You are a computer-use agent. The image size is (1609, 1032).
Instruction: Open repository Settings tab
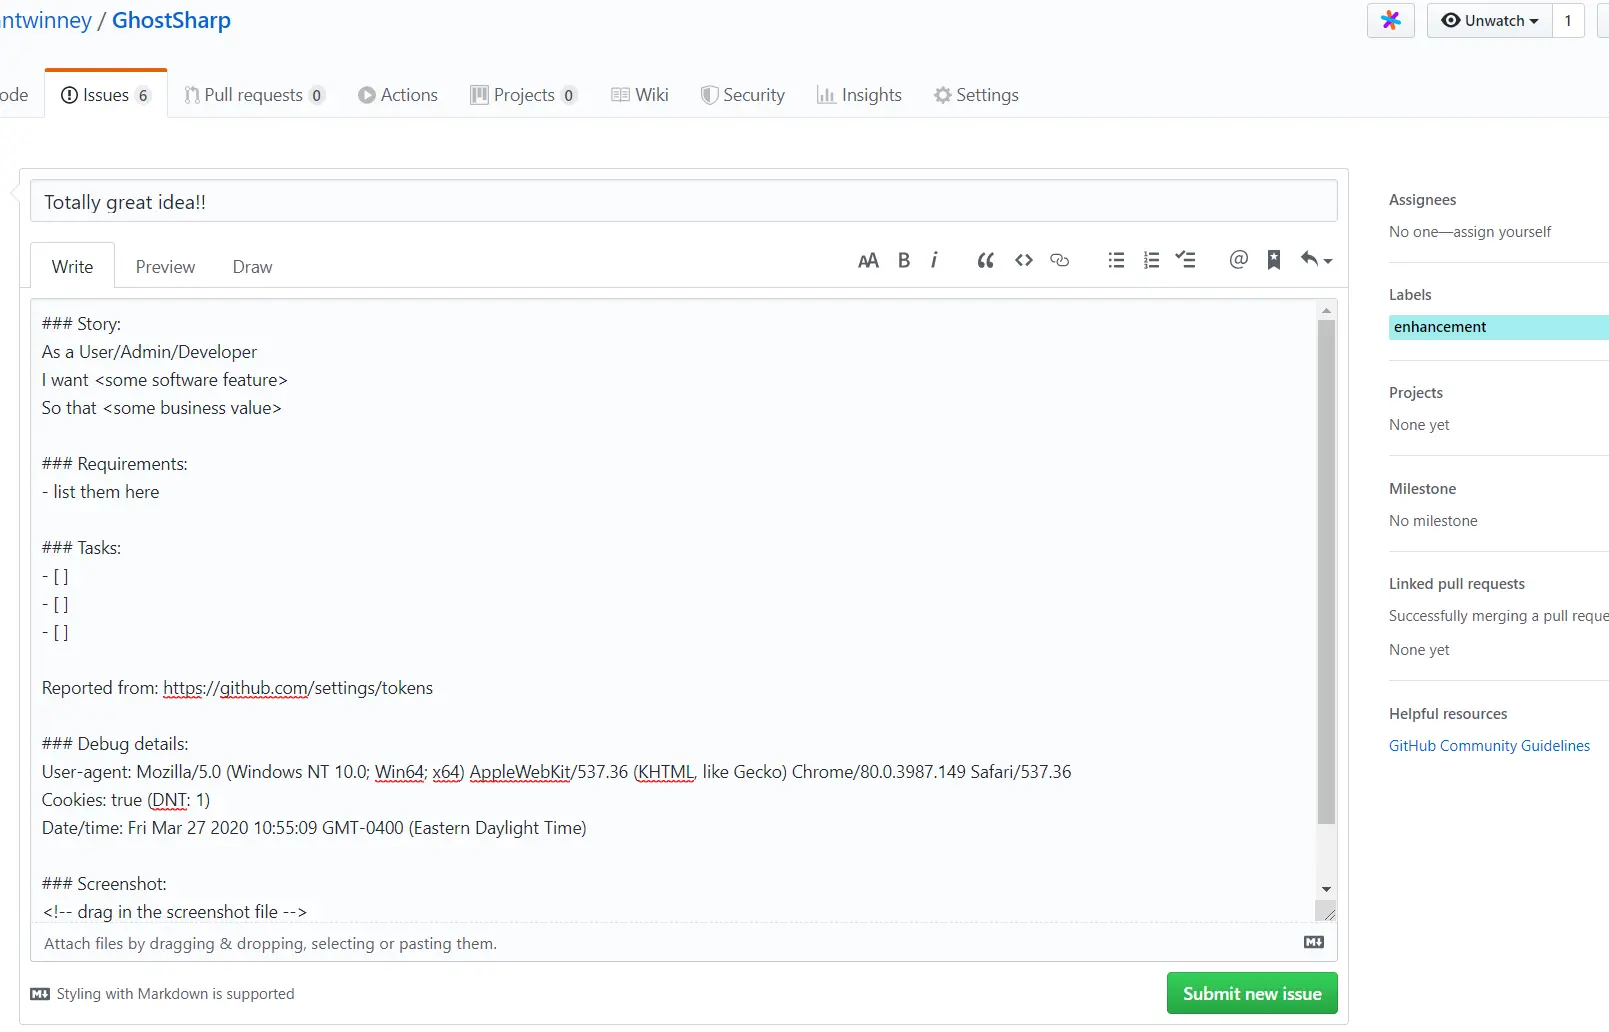click(976, 95)
